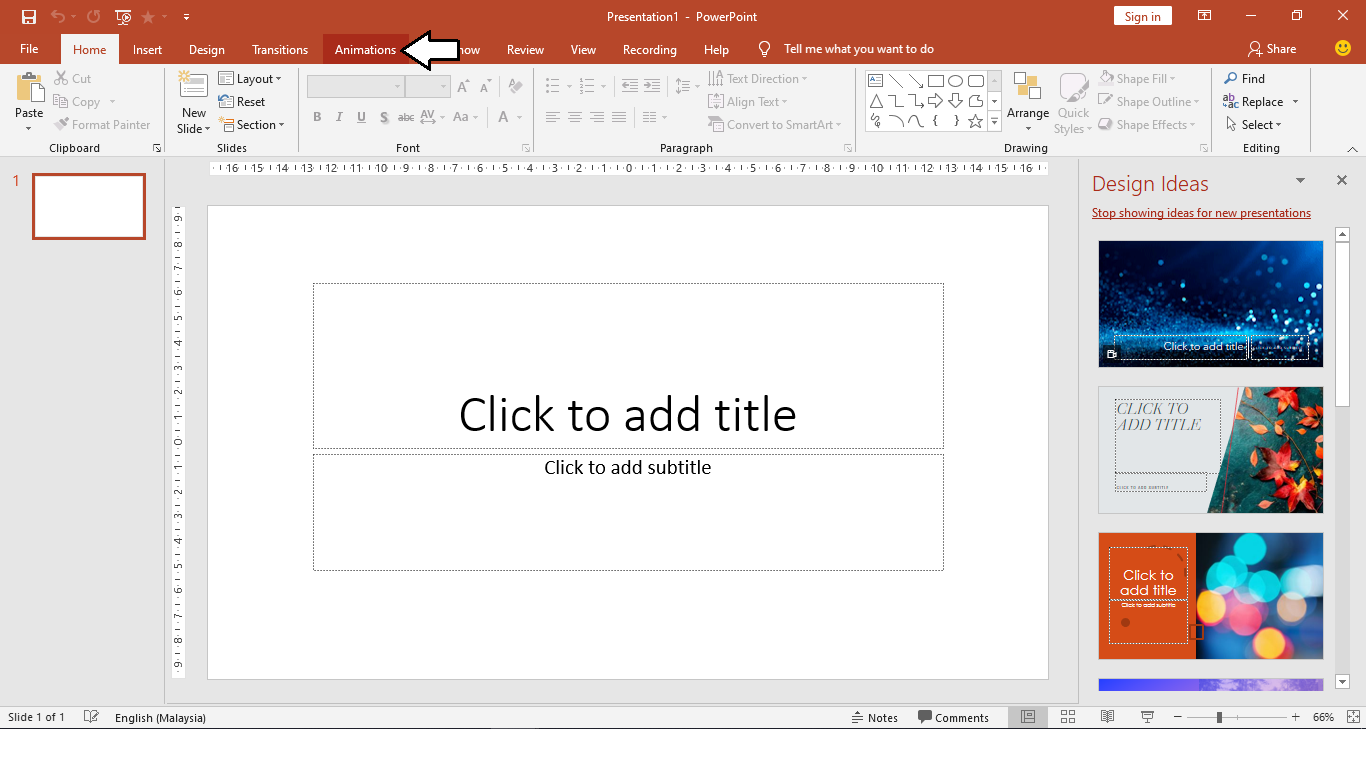Viewport: 1366px width, 768px height.
Task: Switch to Slide Sorter view
Action: [1067, 717]
